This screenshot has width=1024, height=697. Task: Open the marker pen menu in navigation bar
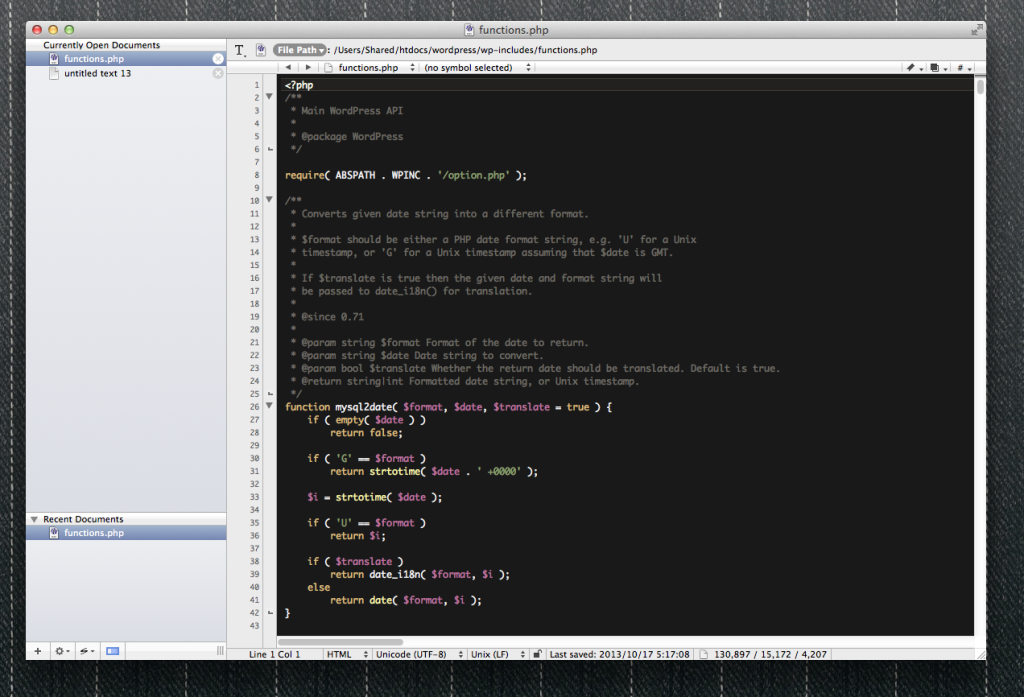(913, 68)
